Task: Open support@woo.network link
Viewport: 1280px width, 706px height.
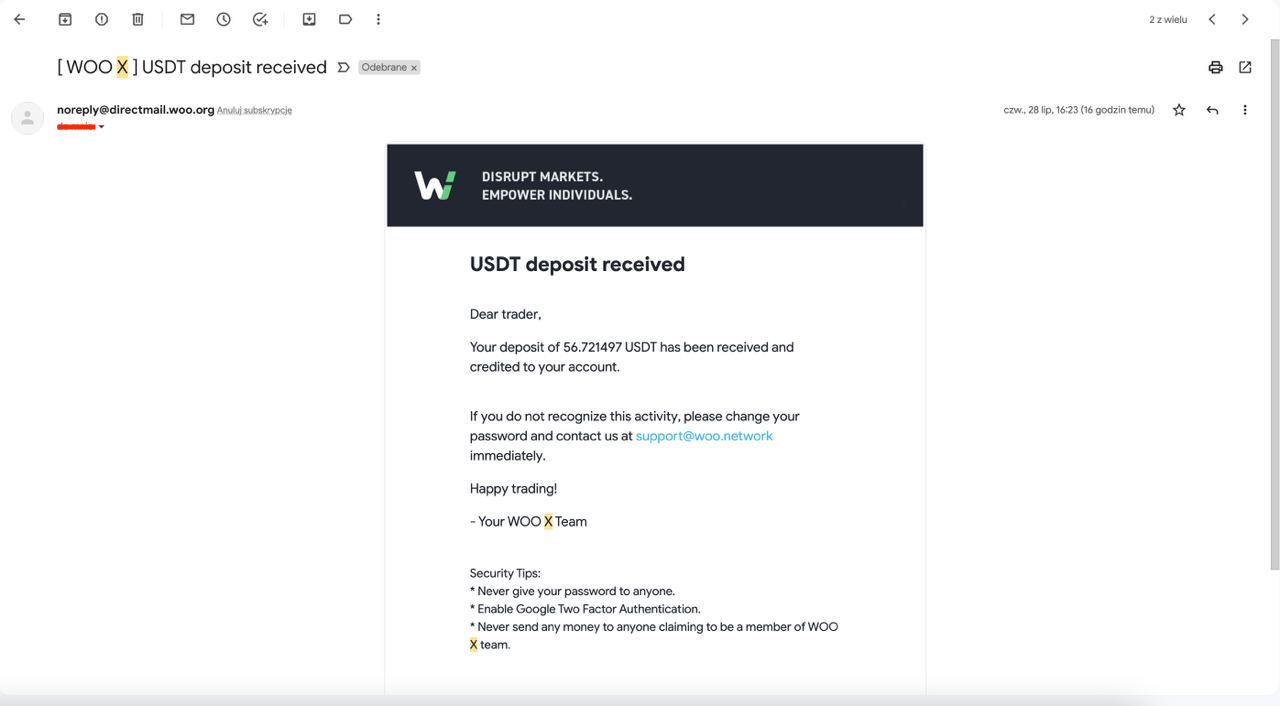Action: [704, 436]
